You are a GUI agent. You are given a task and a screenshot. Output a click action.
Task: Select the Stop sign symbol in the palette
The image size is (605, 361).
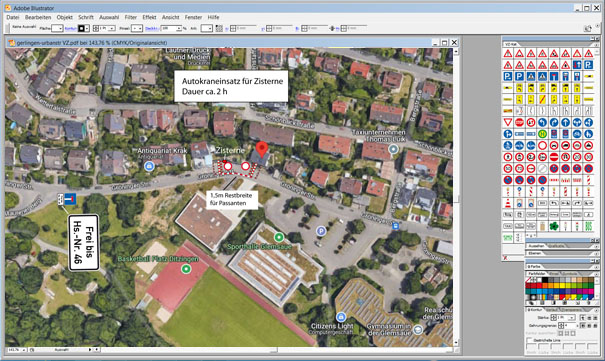point(520,122)
